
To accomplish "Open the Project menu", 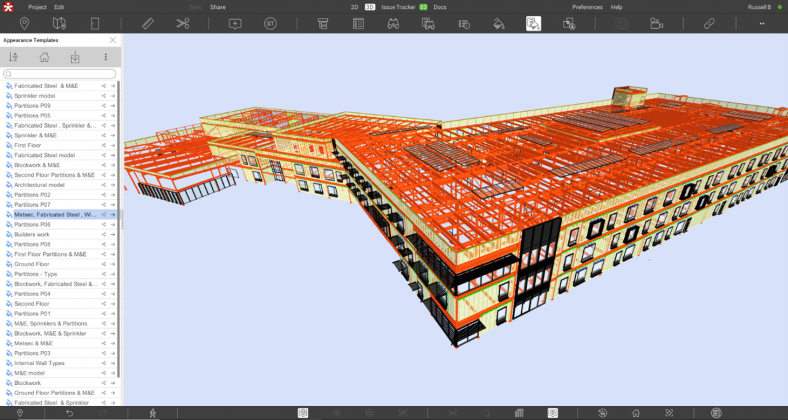I will 37,7.
